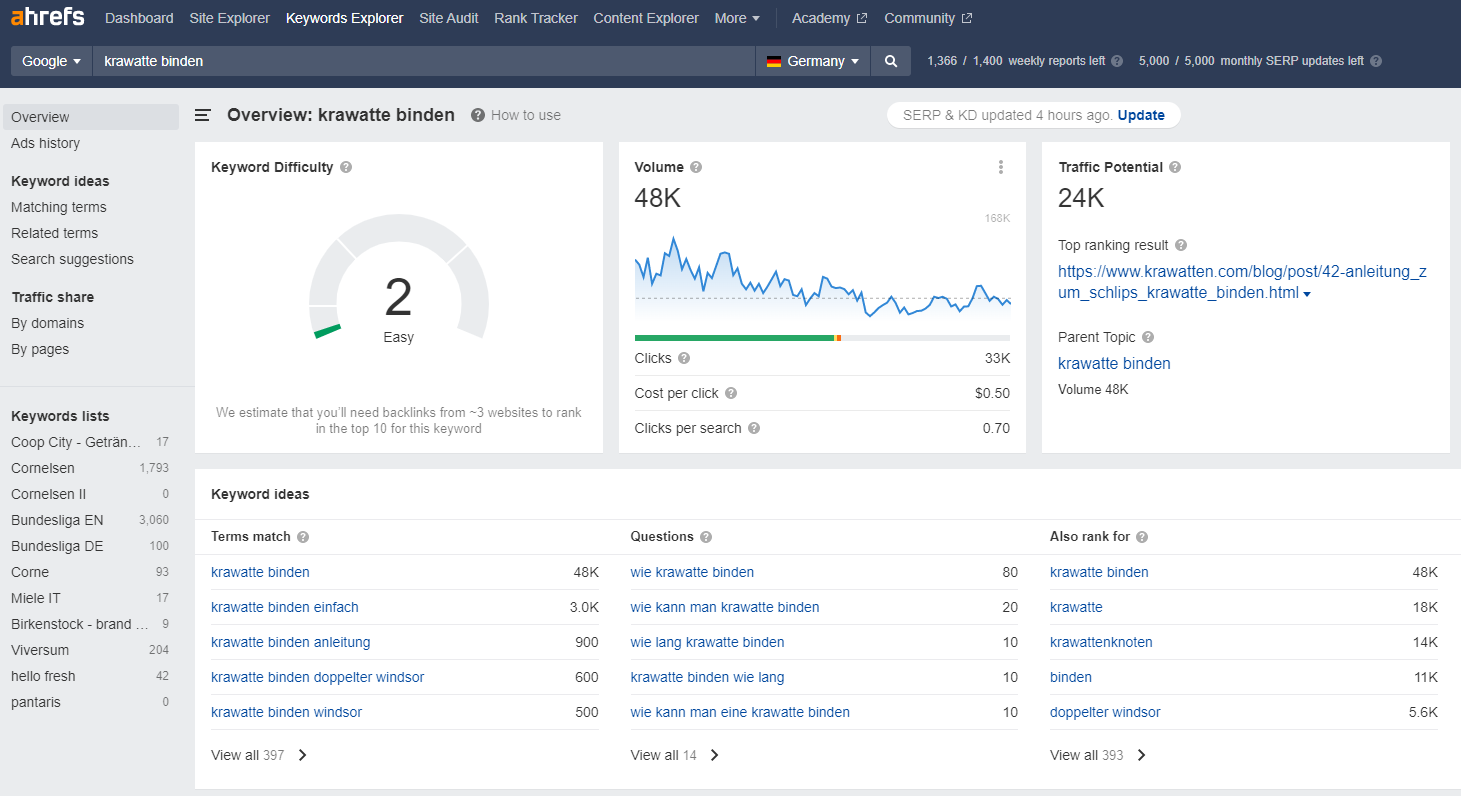Click Questions help icon
The image size is (1461, 796).
coord(706,537)
